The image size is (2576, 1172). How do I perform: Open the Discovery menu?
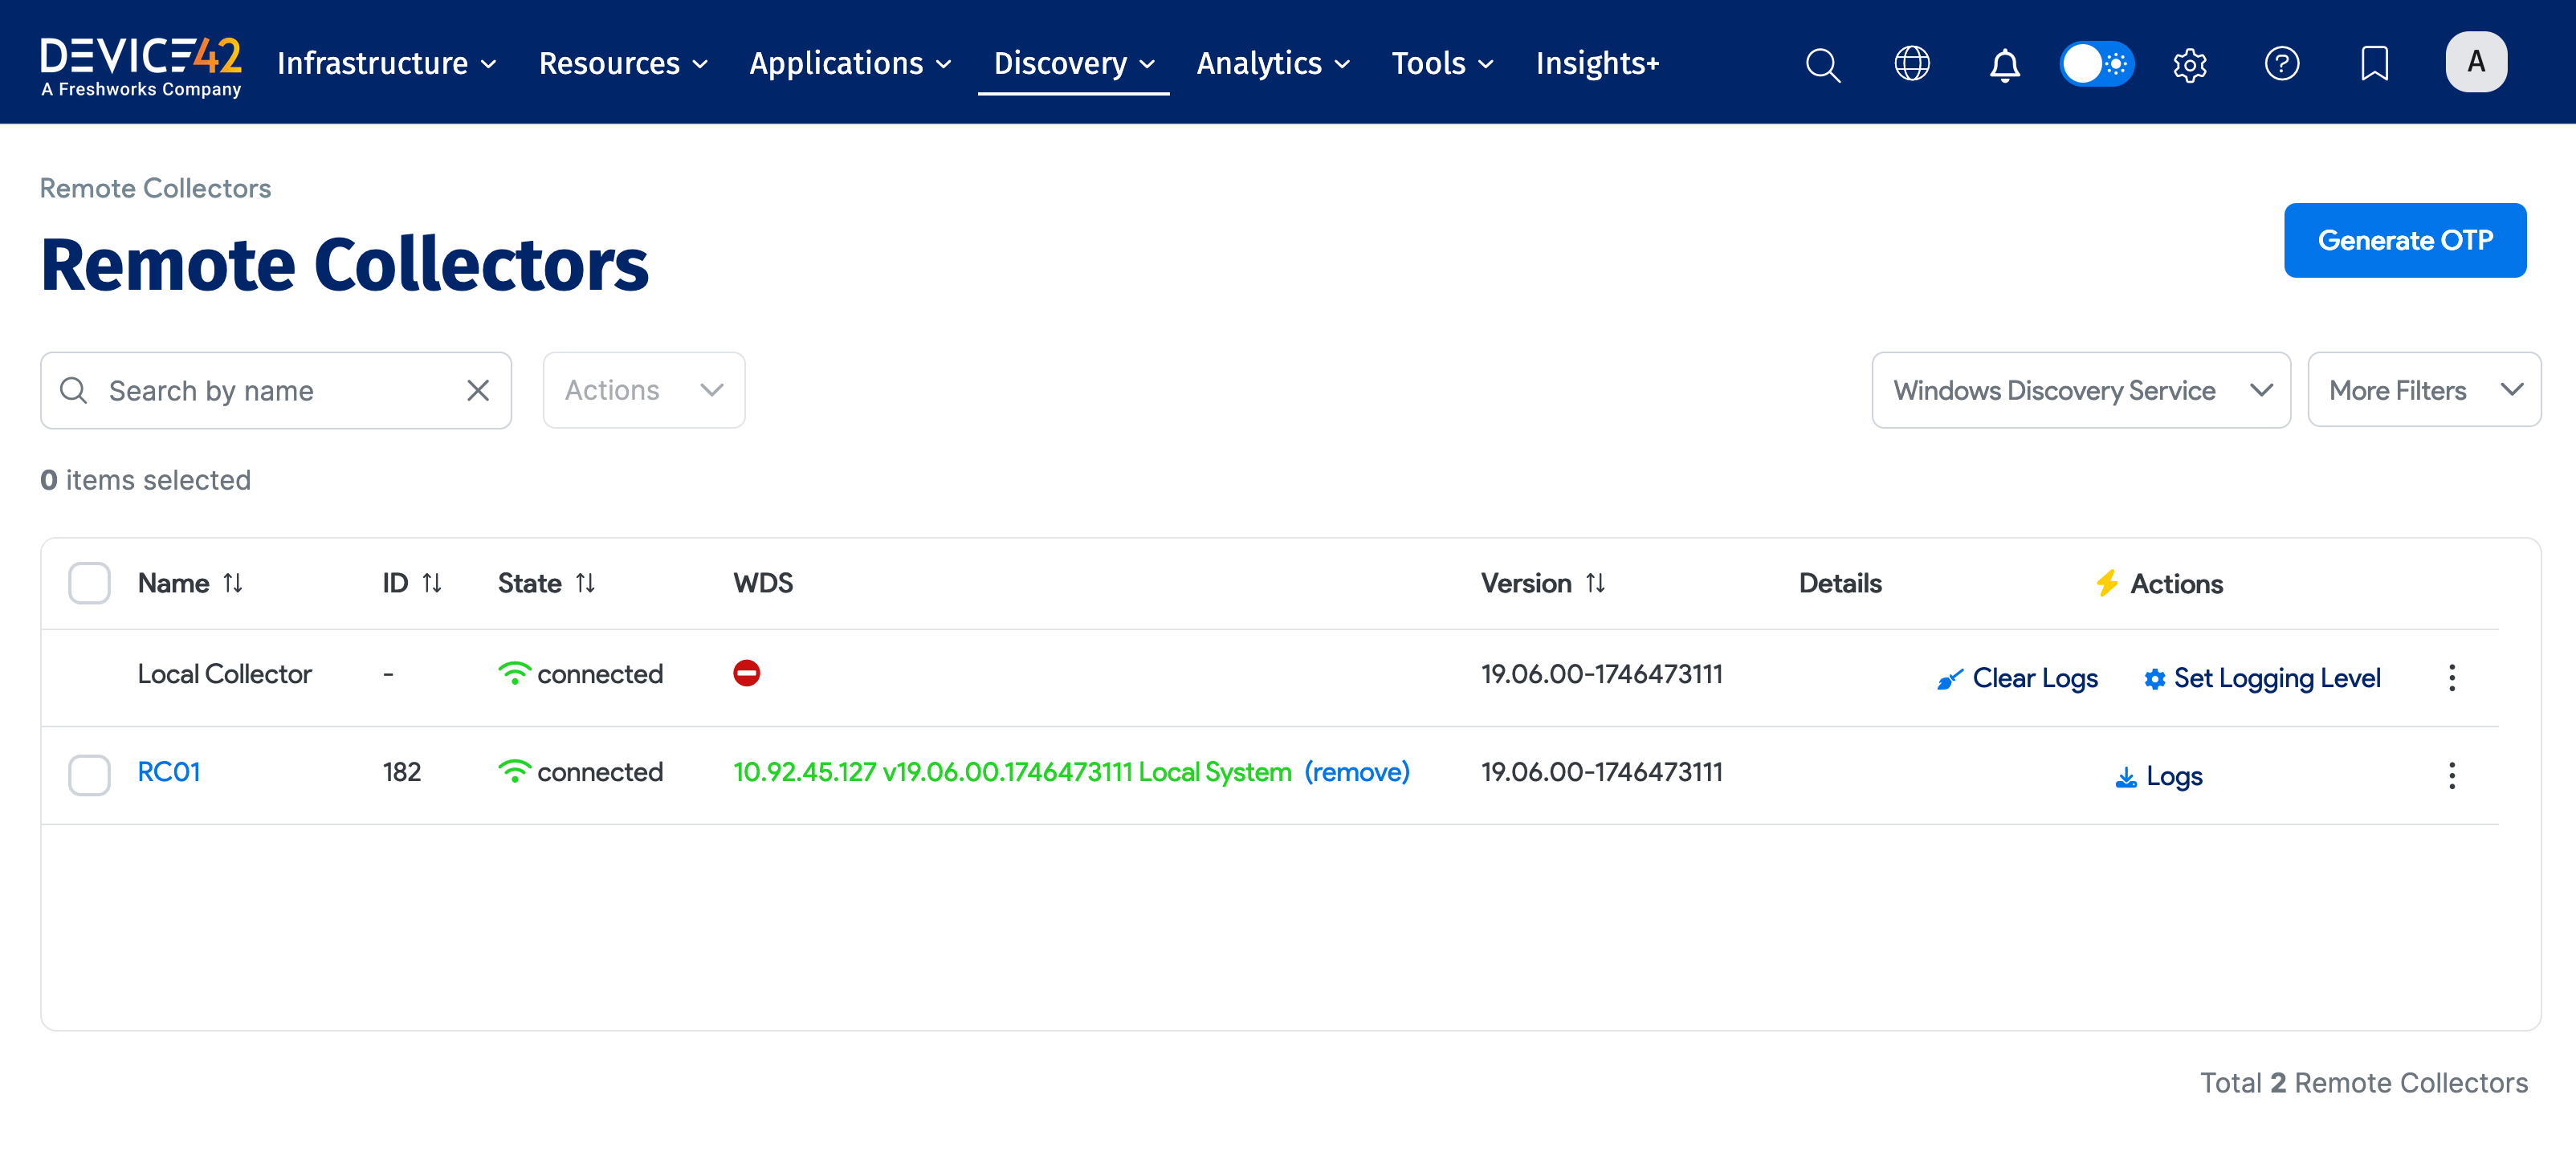(1073, 63)
